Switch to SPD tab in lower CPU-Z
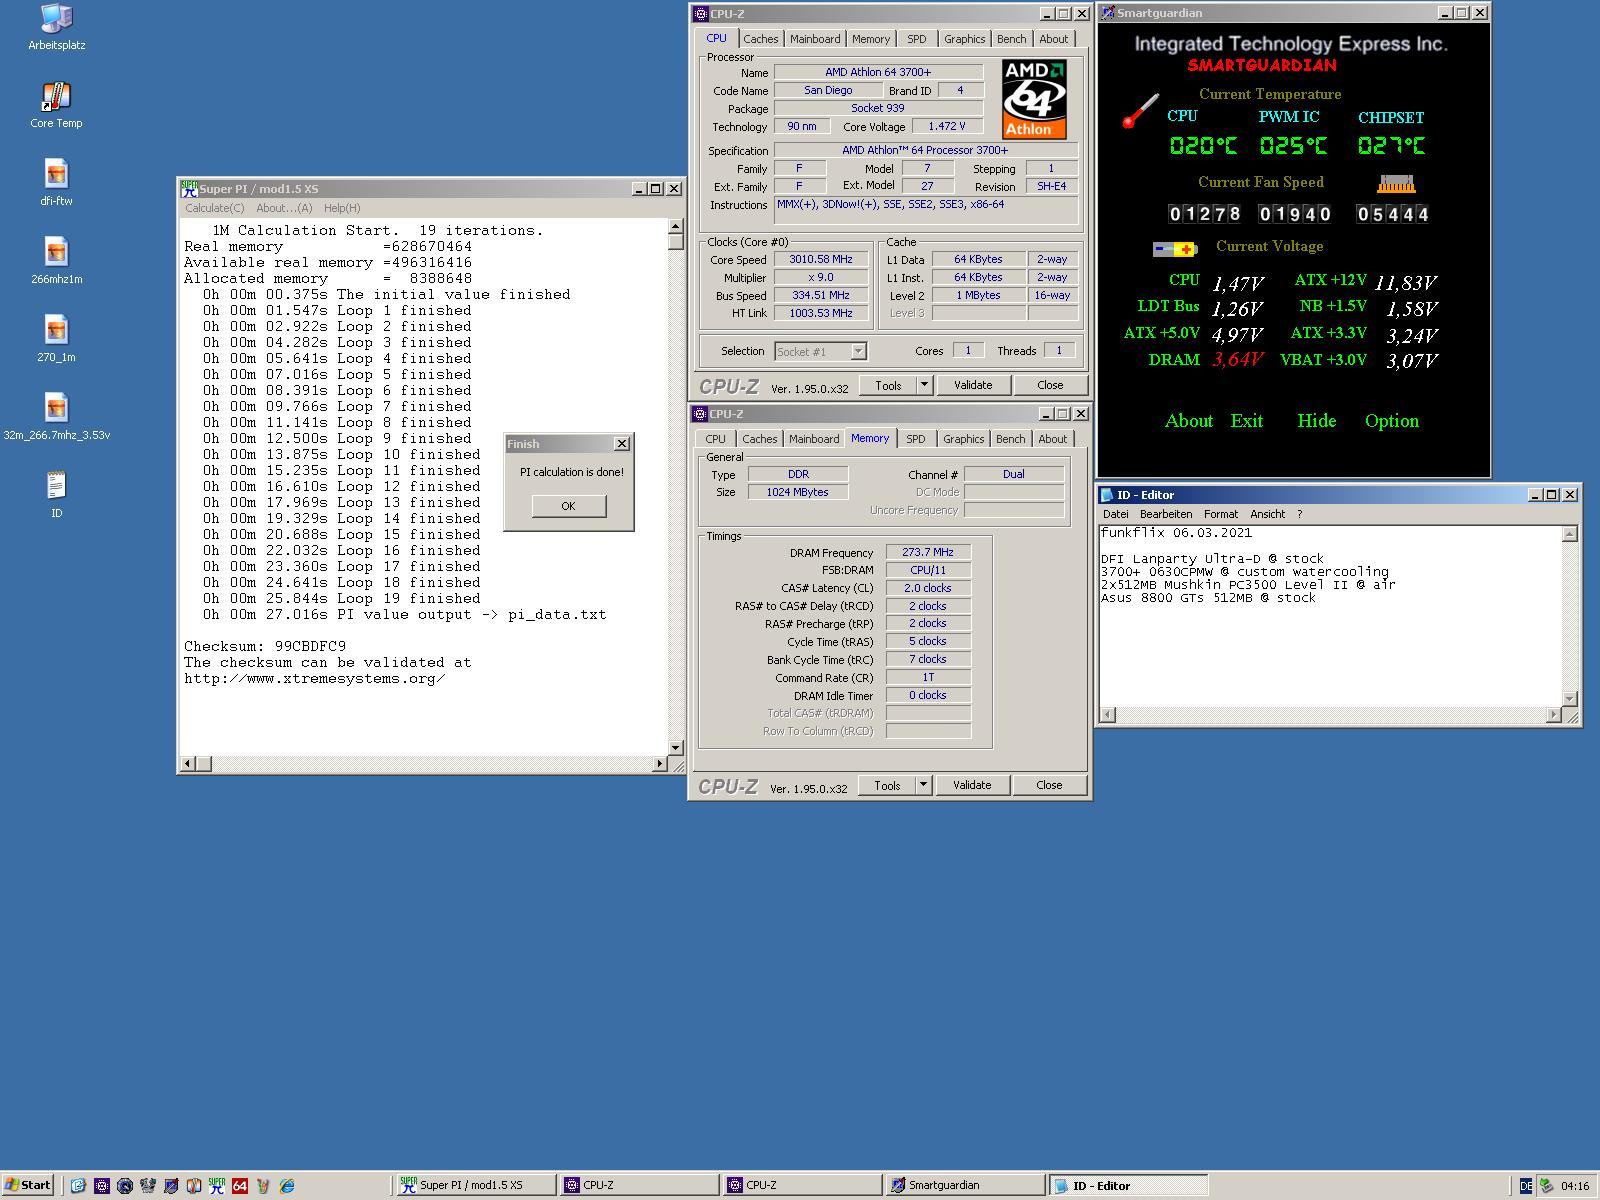 click(915, 439)
